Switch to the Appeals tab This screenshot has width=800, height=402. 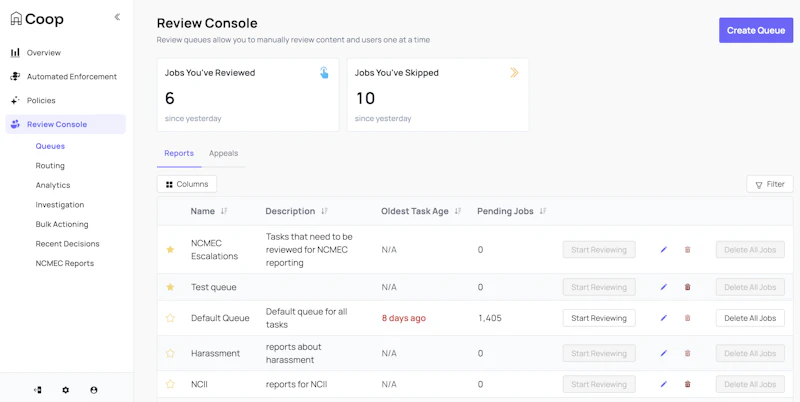point(223,153)
